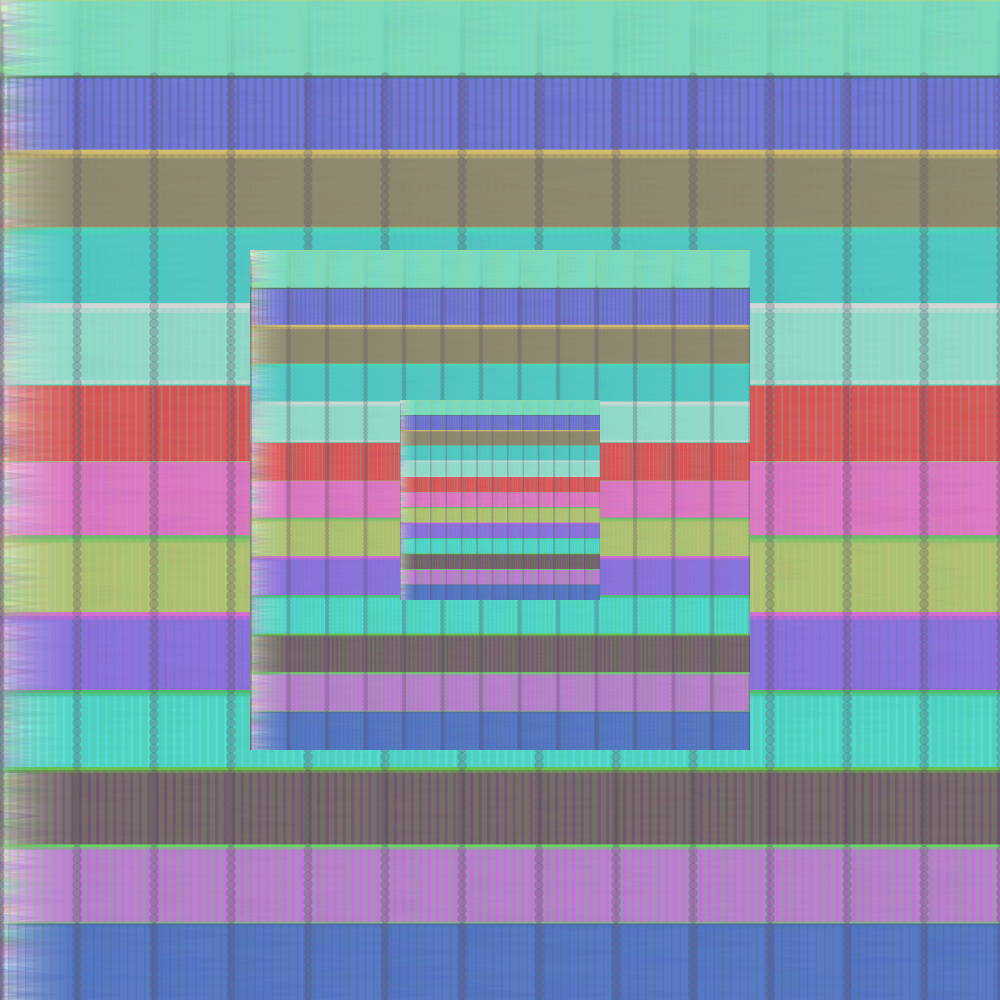
Task: Click the blurred left edge of the red stripe
Action: (x=20, y=422)
